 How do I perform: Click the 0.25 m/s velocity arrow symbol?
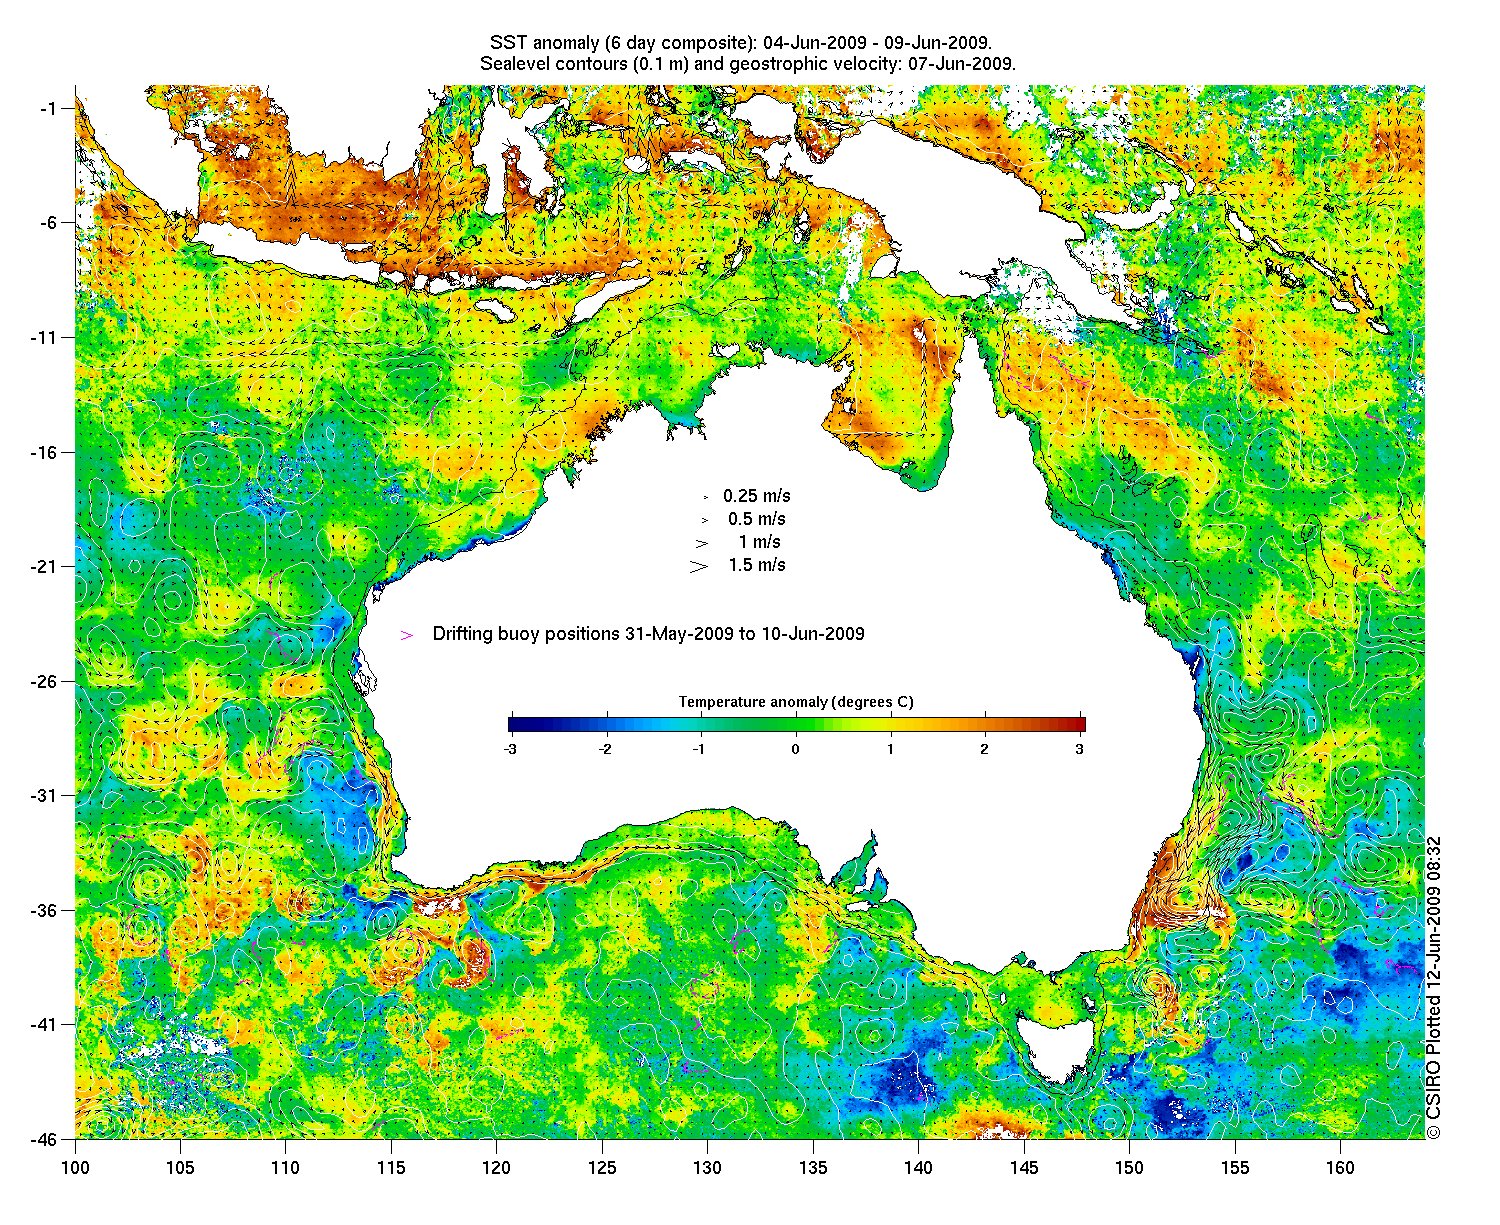[x=704, y=497]
